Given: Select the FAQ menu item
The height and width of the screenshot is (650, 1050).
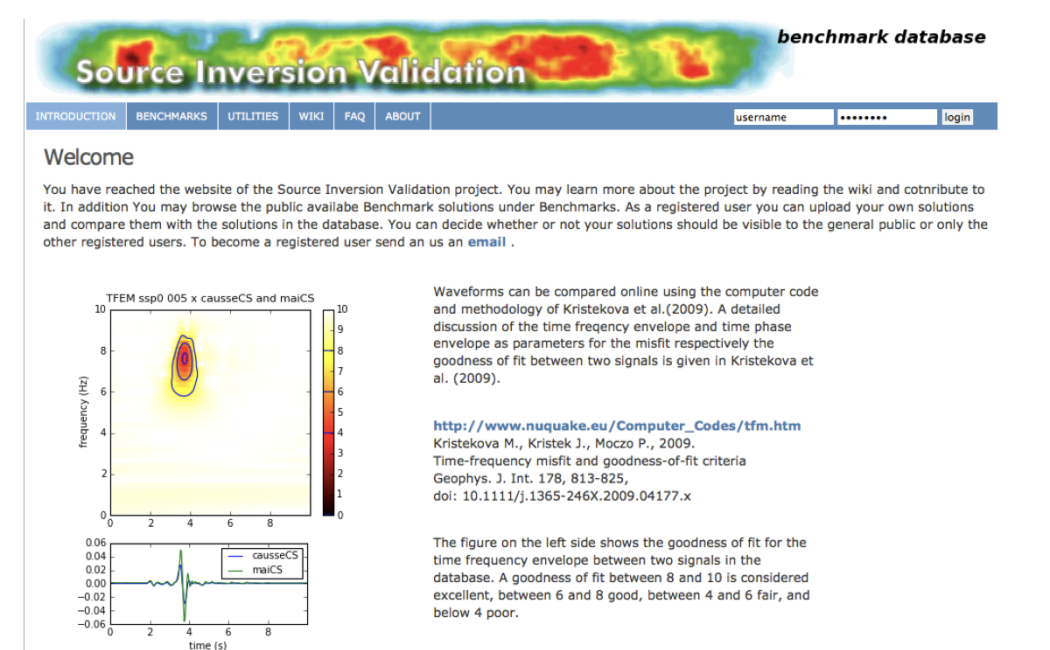Looking at the screenshot, I should point(355,116).
